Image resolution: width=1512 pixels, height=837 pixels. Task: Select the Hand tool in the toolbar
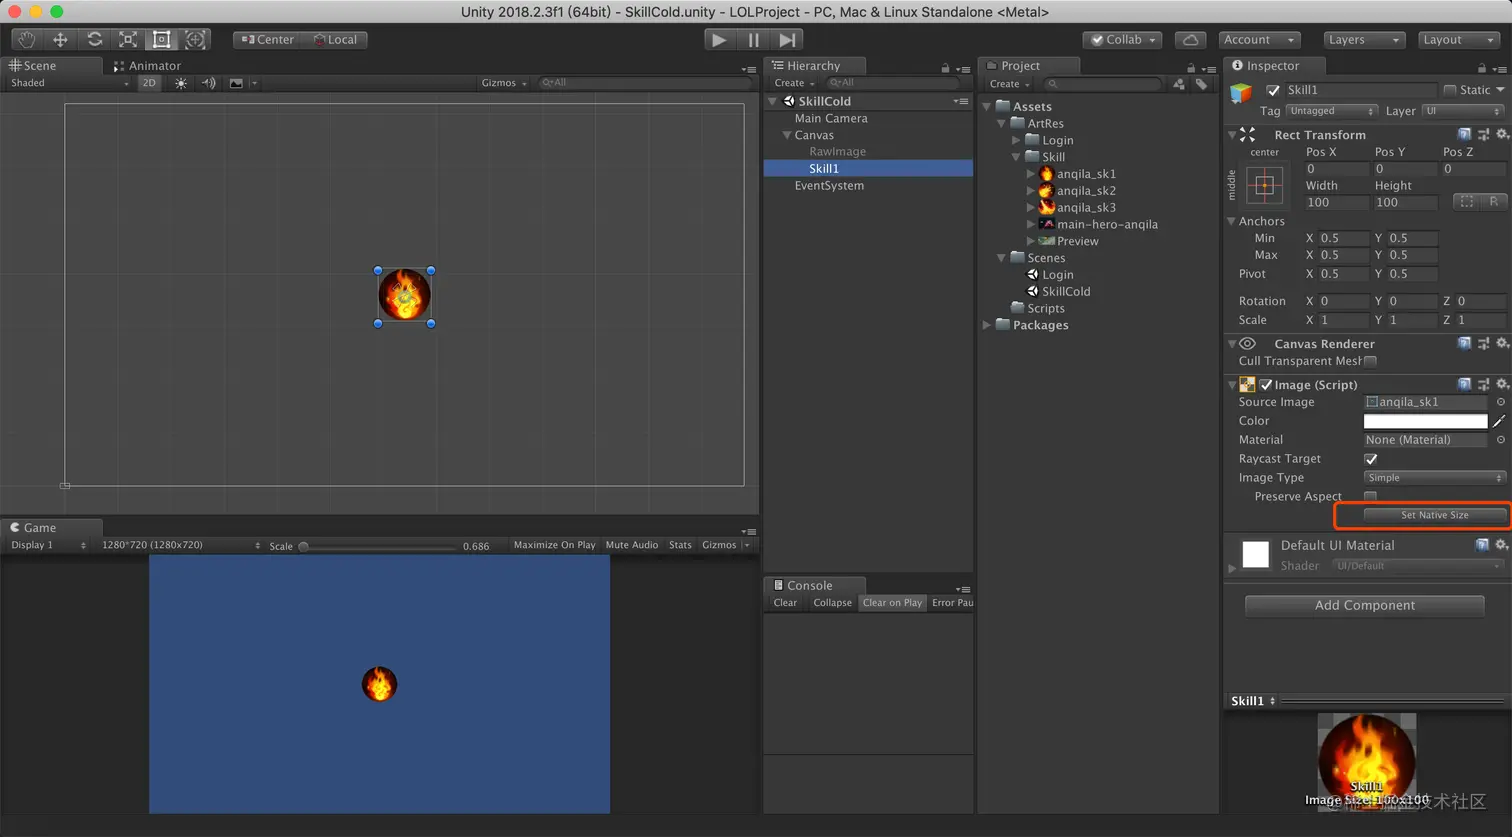pyautogui.click(x=26, y=39)
